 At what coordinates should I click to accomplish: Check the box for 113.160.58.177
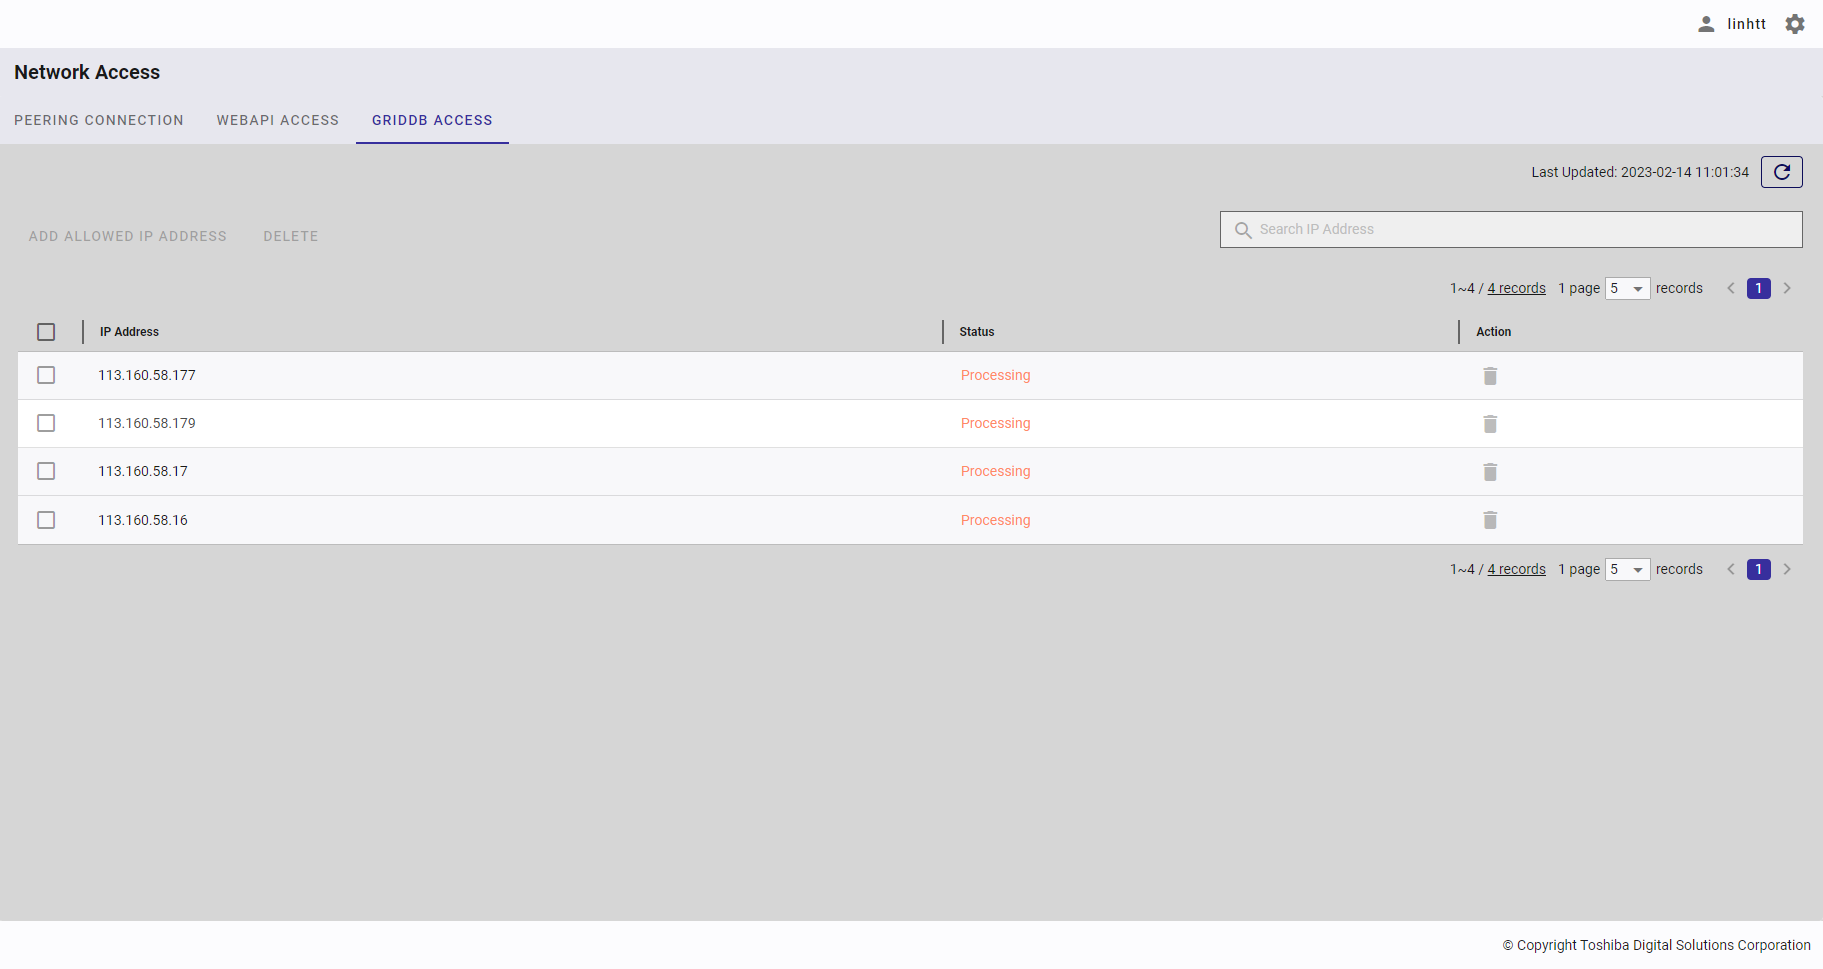(46, 375)
